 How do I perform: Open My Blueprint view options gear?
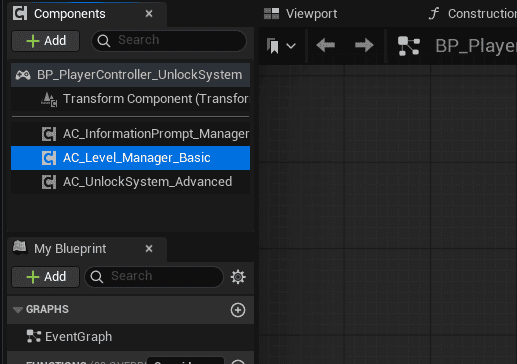(238, 277)
